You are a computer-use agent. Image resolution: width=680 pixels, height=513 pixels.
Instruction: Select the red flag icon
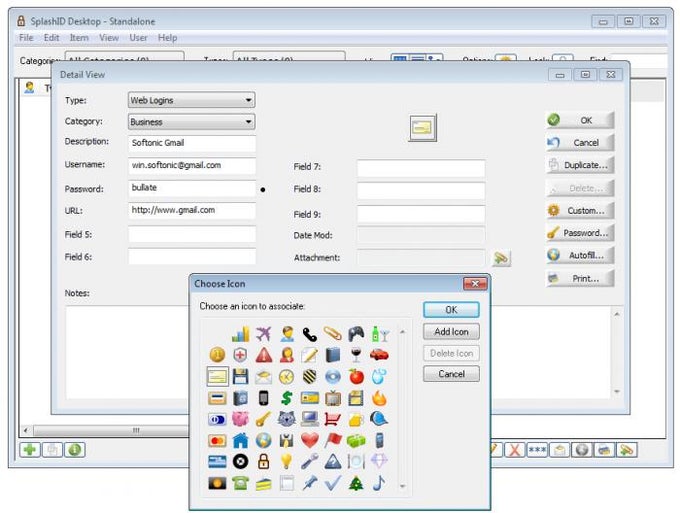pos(333,441)
